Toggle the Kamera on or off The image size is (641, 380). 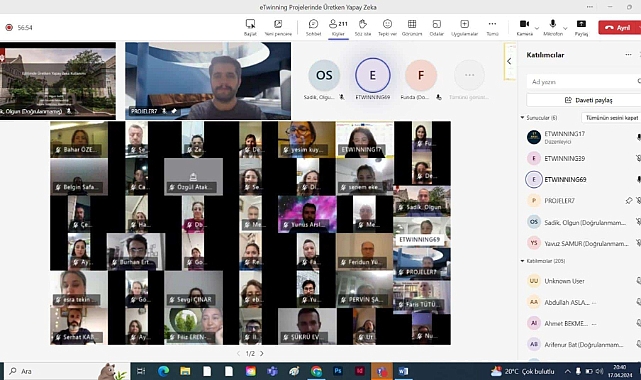[524, 24]
